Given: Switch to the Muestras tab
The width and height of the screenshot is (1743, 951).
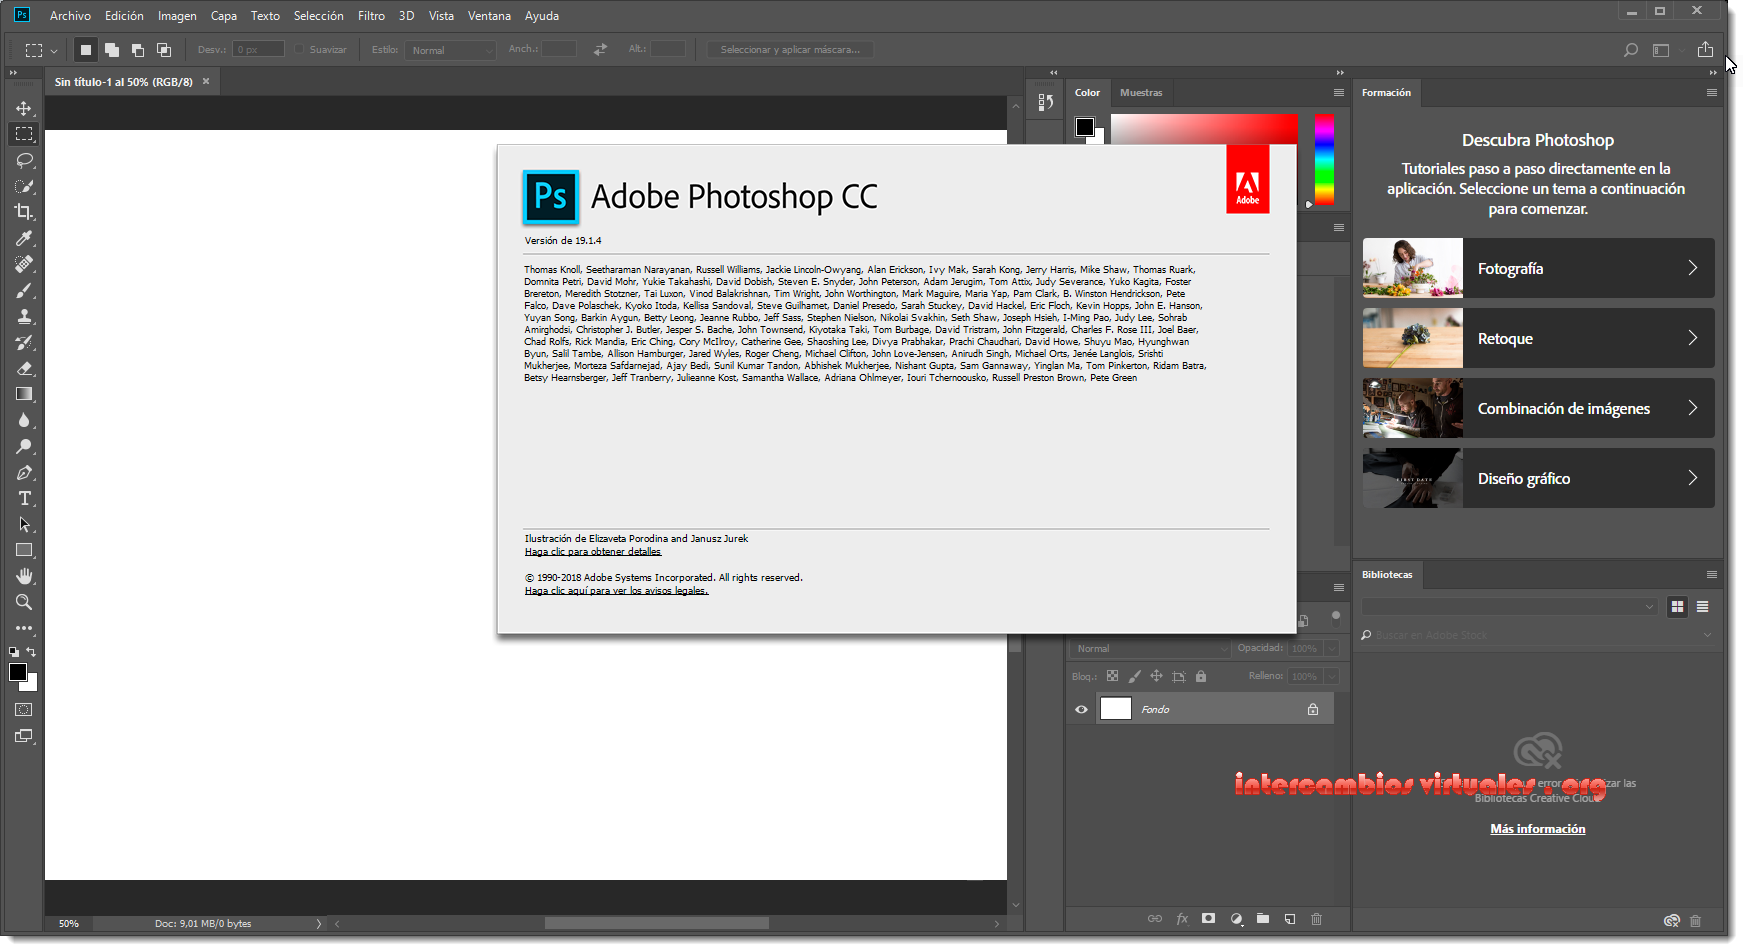Looking at the screenshot, I should pos(1141,93).
